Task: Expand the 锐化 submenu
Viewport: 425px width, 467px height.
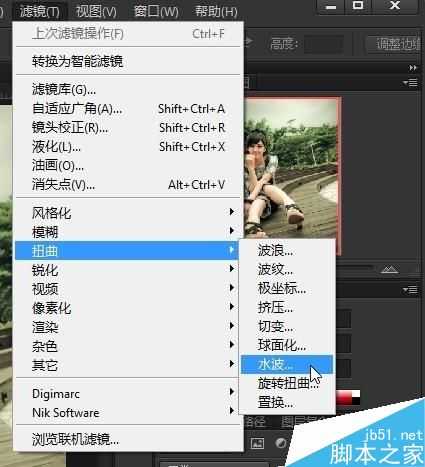Action: click(128, 270)
